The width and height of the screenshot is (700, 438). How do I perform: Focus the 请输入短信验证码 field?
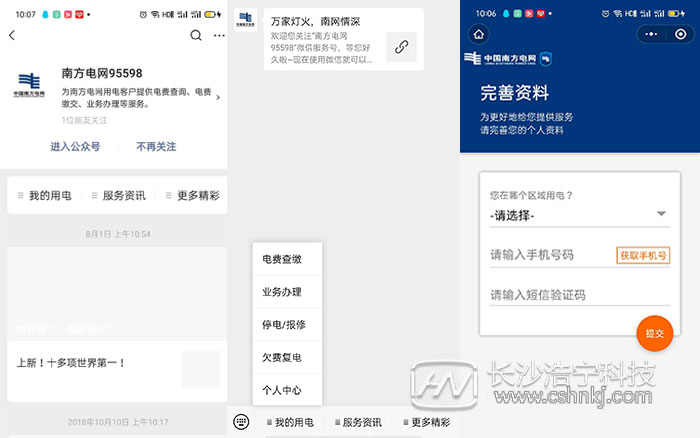click(x=579, y=295)
